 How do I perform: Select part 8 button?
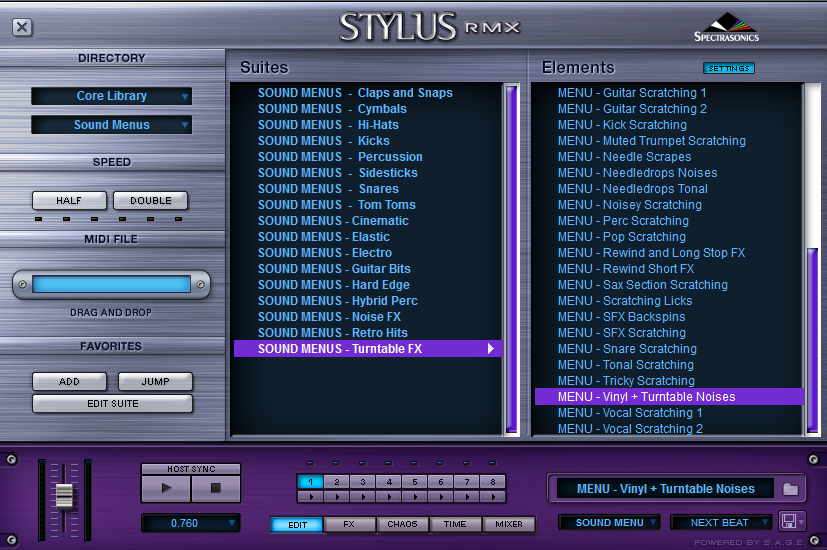click(x=493, y=482)
